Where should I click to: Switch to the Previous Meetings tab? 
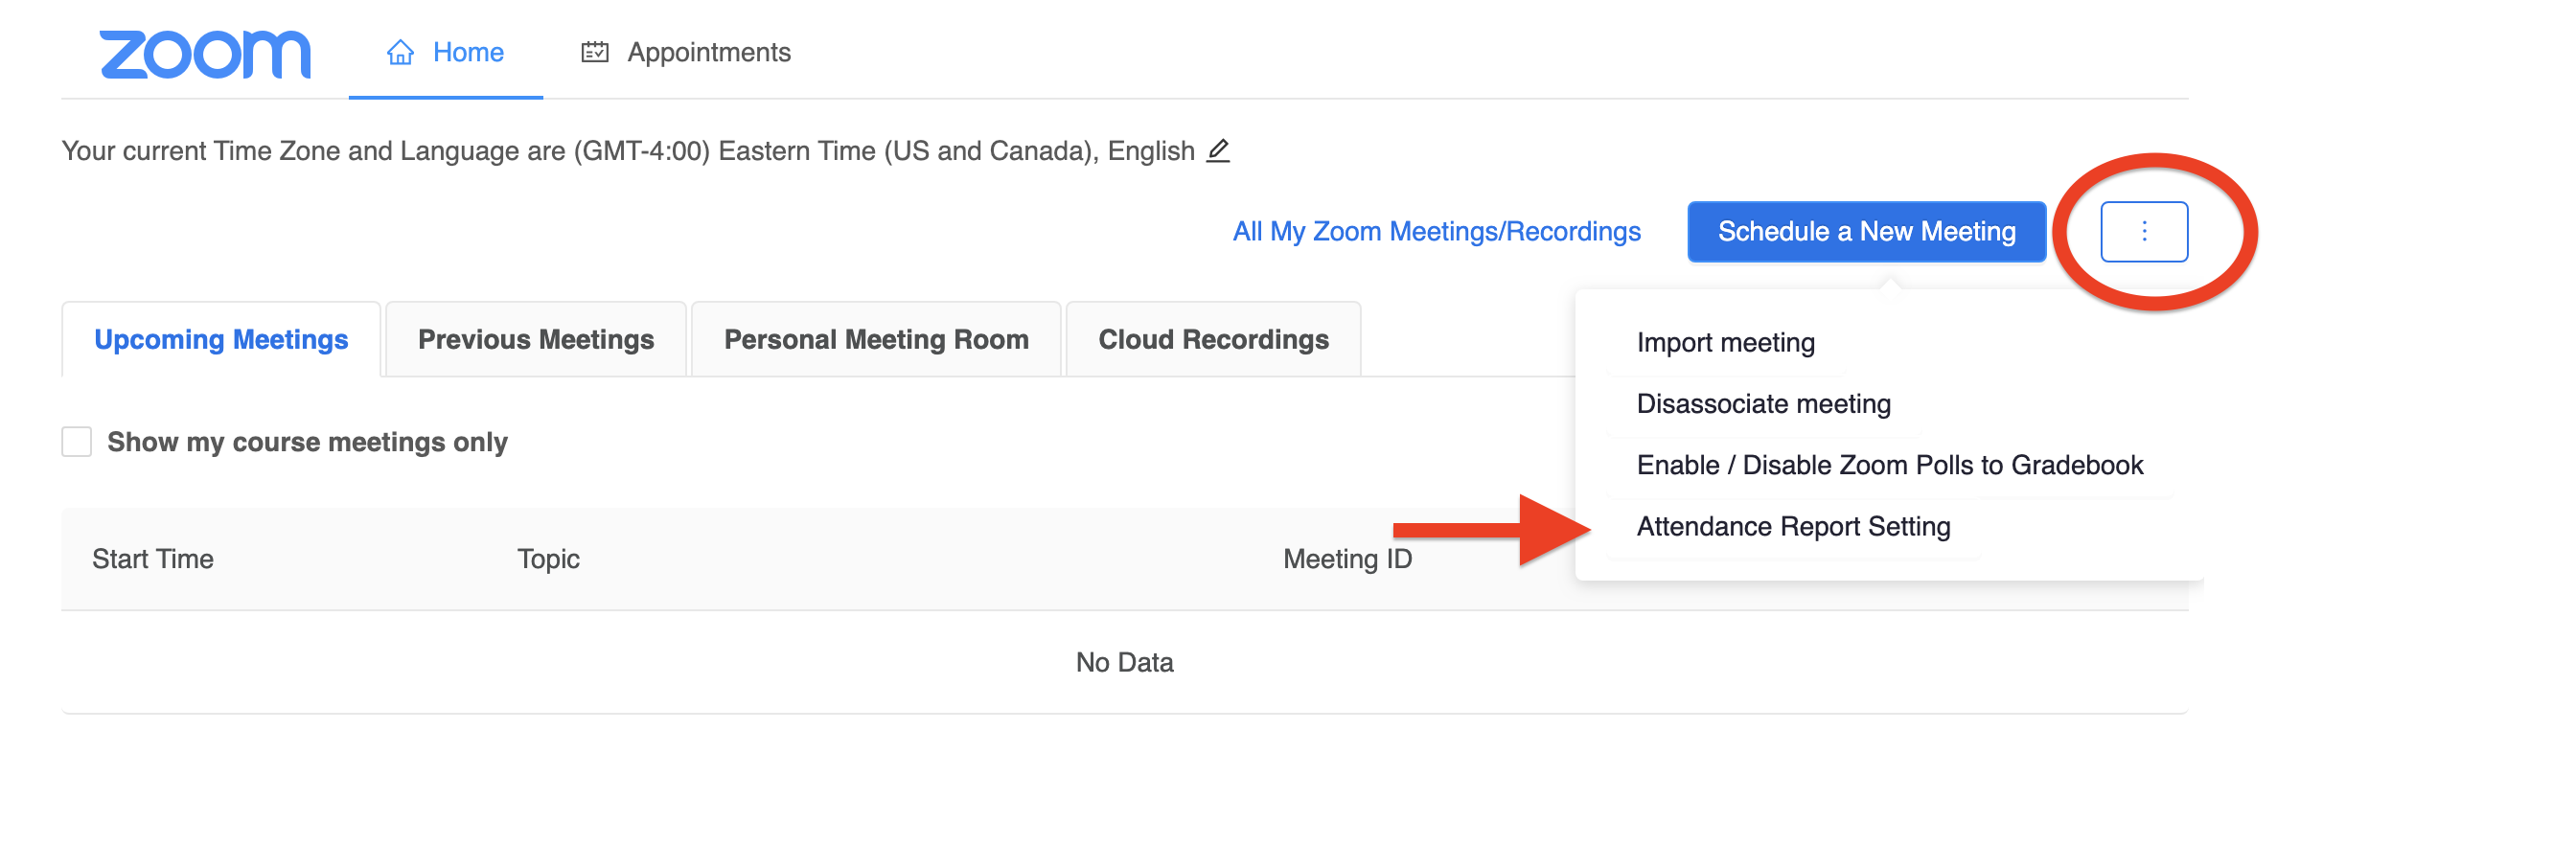coord(535,339)
